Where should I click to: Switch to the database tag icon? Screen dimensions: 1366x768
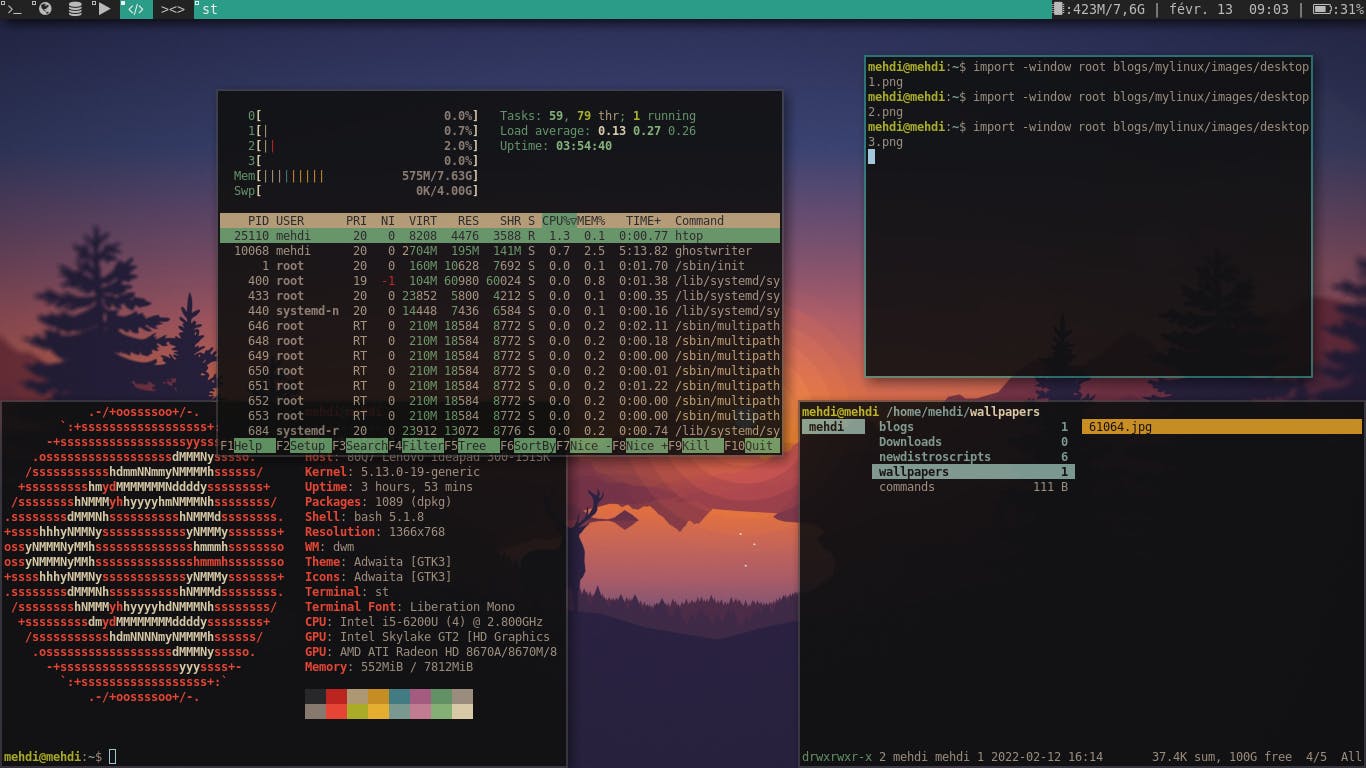point(75,9)
